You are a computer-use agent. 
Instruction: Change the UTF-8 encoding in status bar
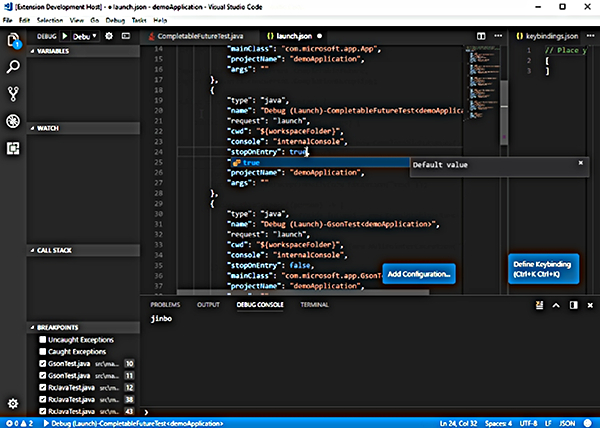point(528,423)
